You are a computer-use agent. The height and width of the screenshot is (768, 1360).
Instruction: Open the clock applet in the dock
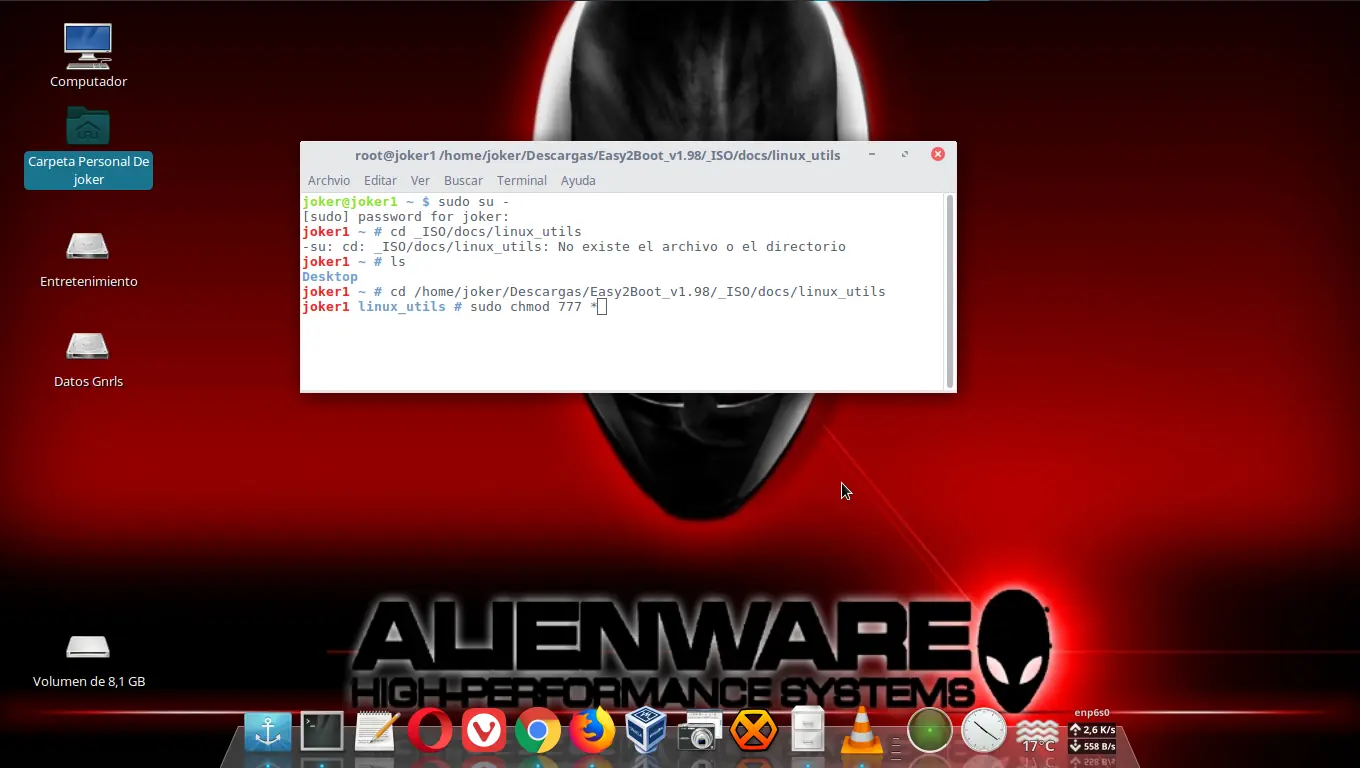984,731
